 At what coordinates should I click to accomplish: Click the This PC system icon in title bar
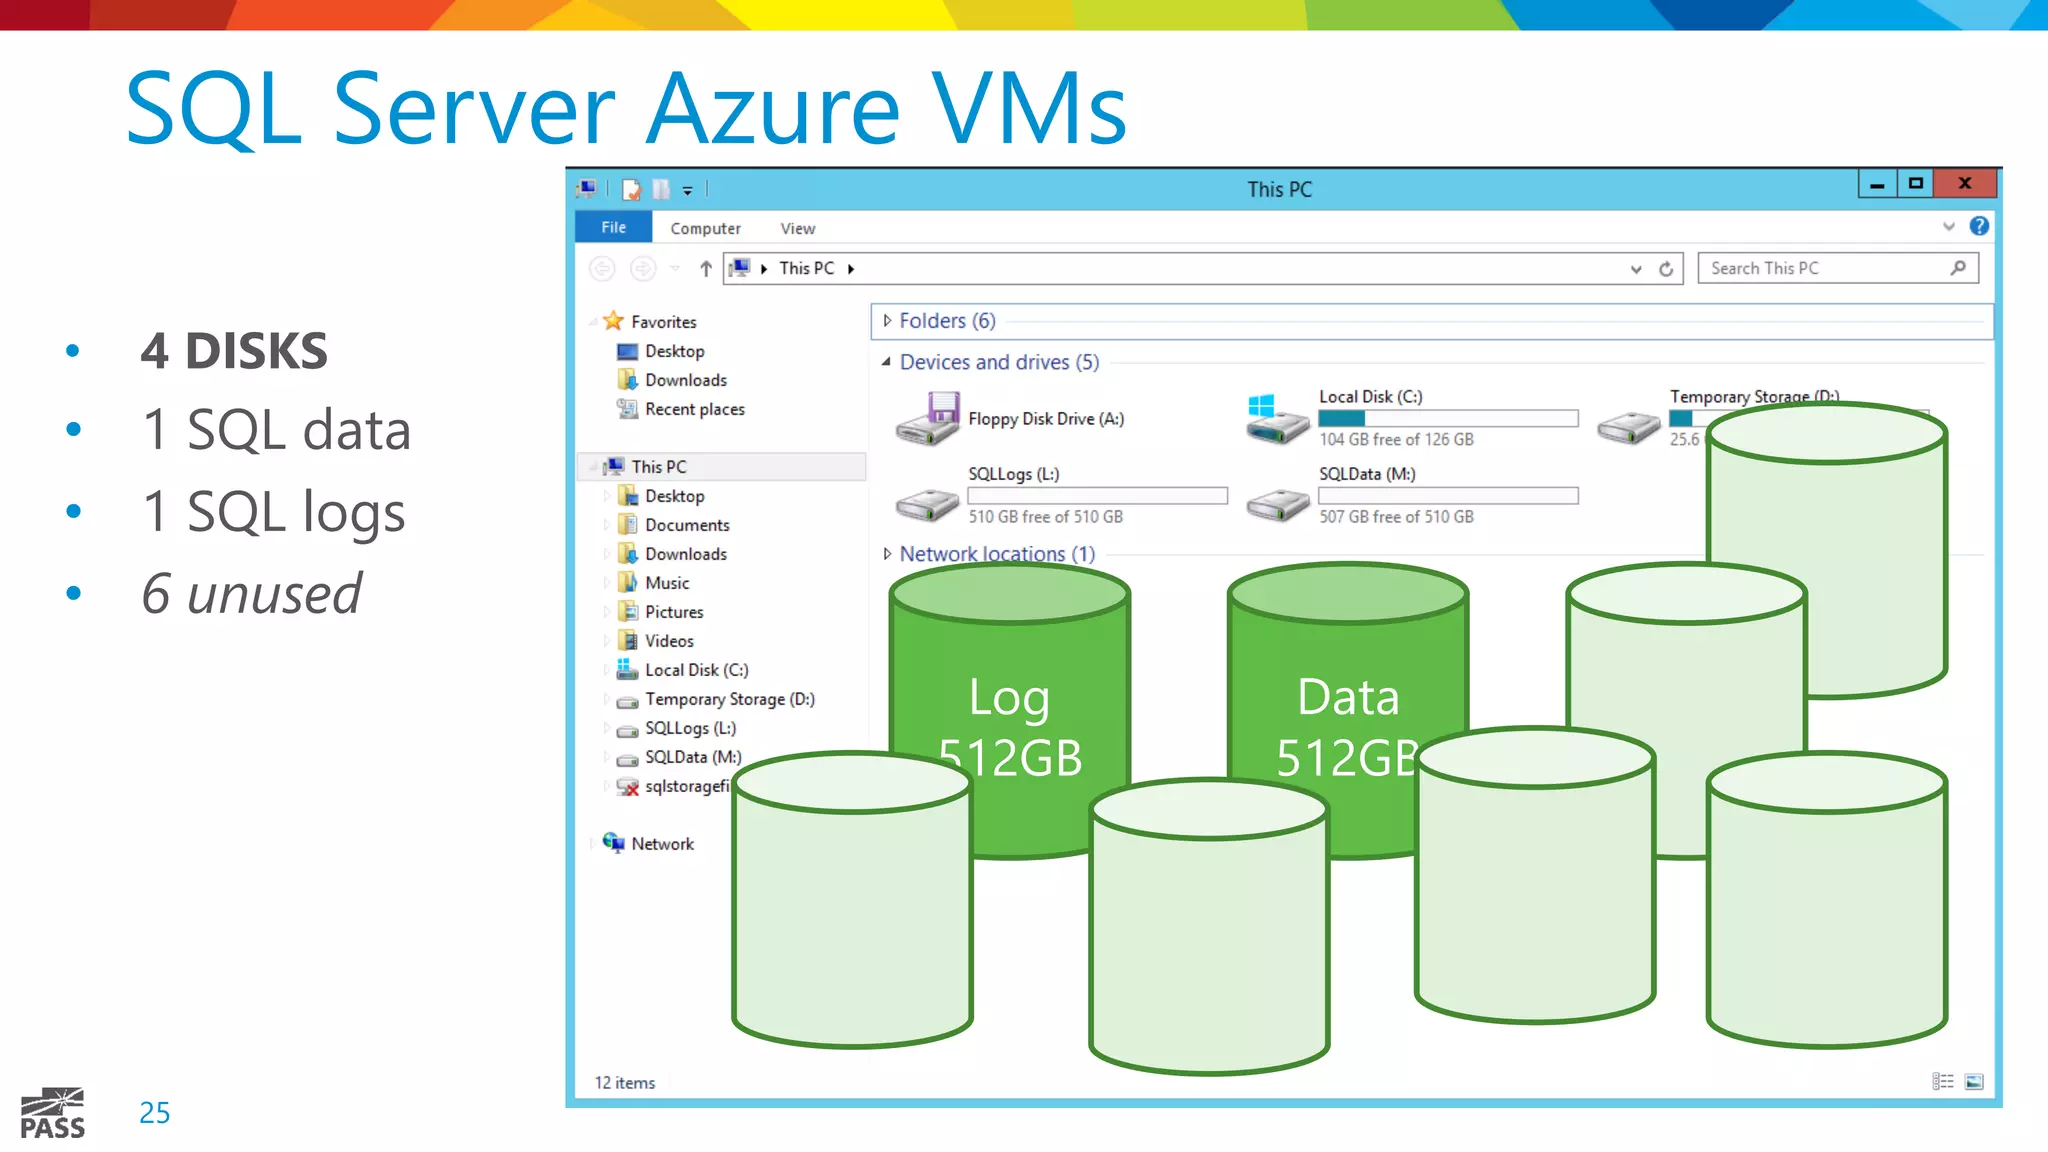(587, 189)
